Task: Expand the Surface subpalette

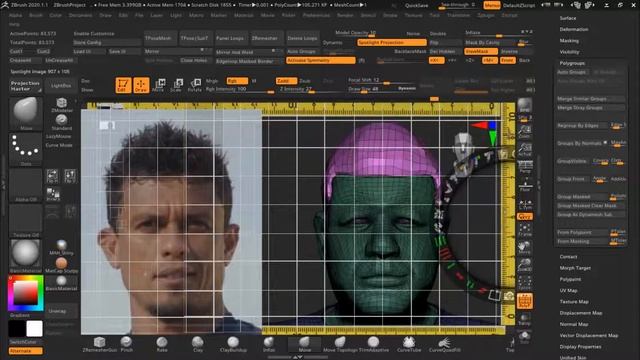Action: [x=568, y=18]
